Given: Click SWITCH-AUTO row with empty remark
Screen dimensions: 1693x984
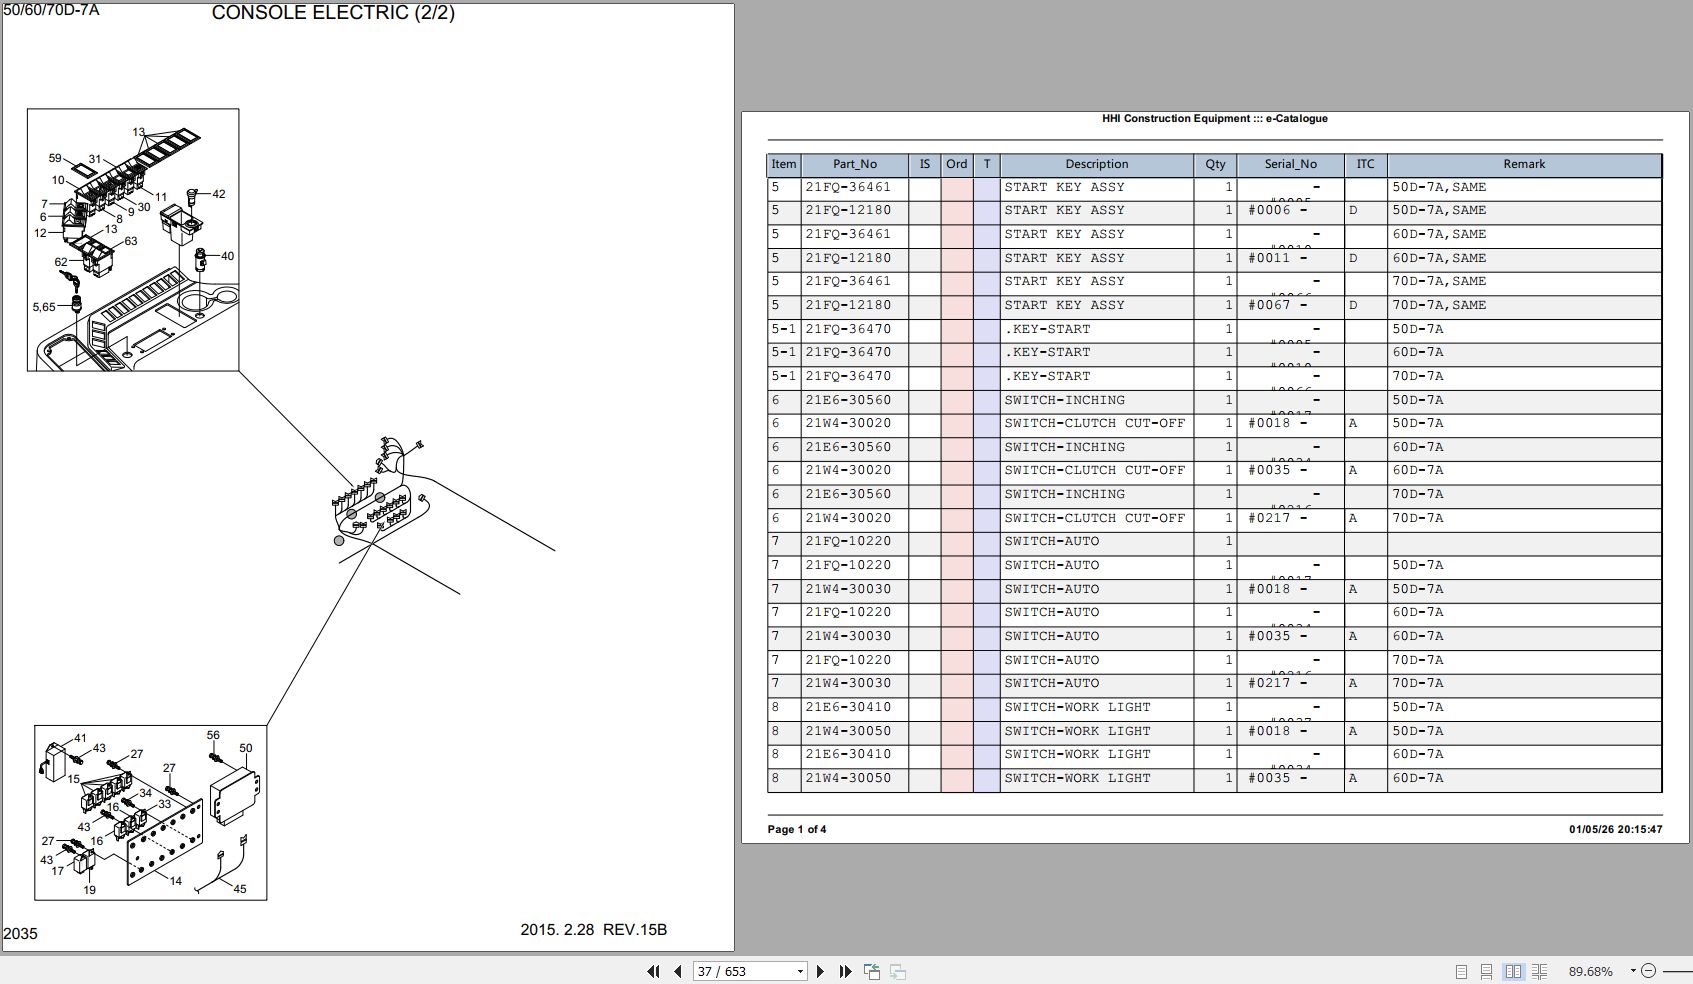Looking at the screenshot, I should click(1214, 541).
